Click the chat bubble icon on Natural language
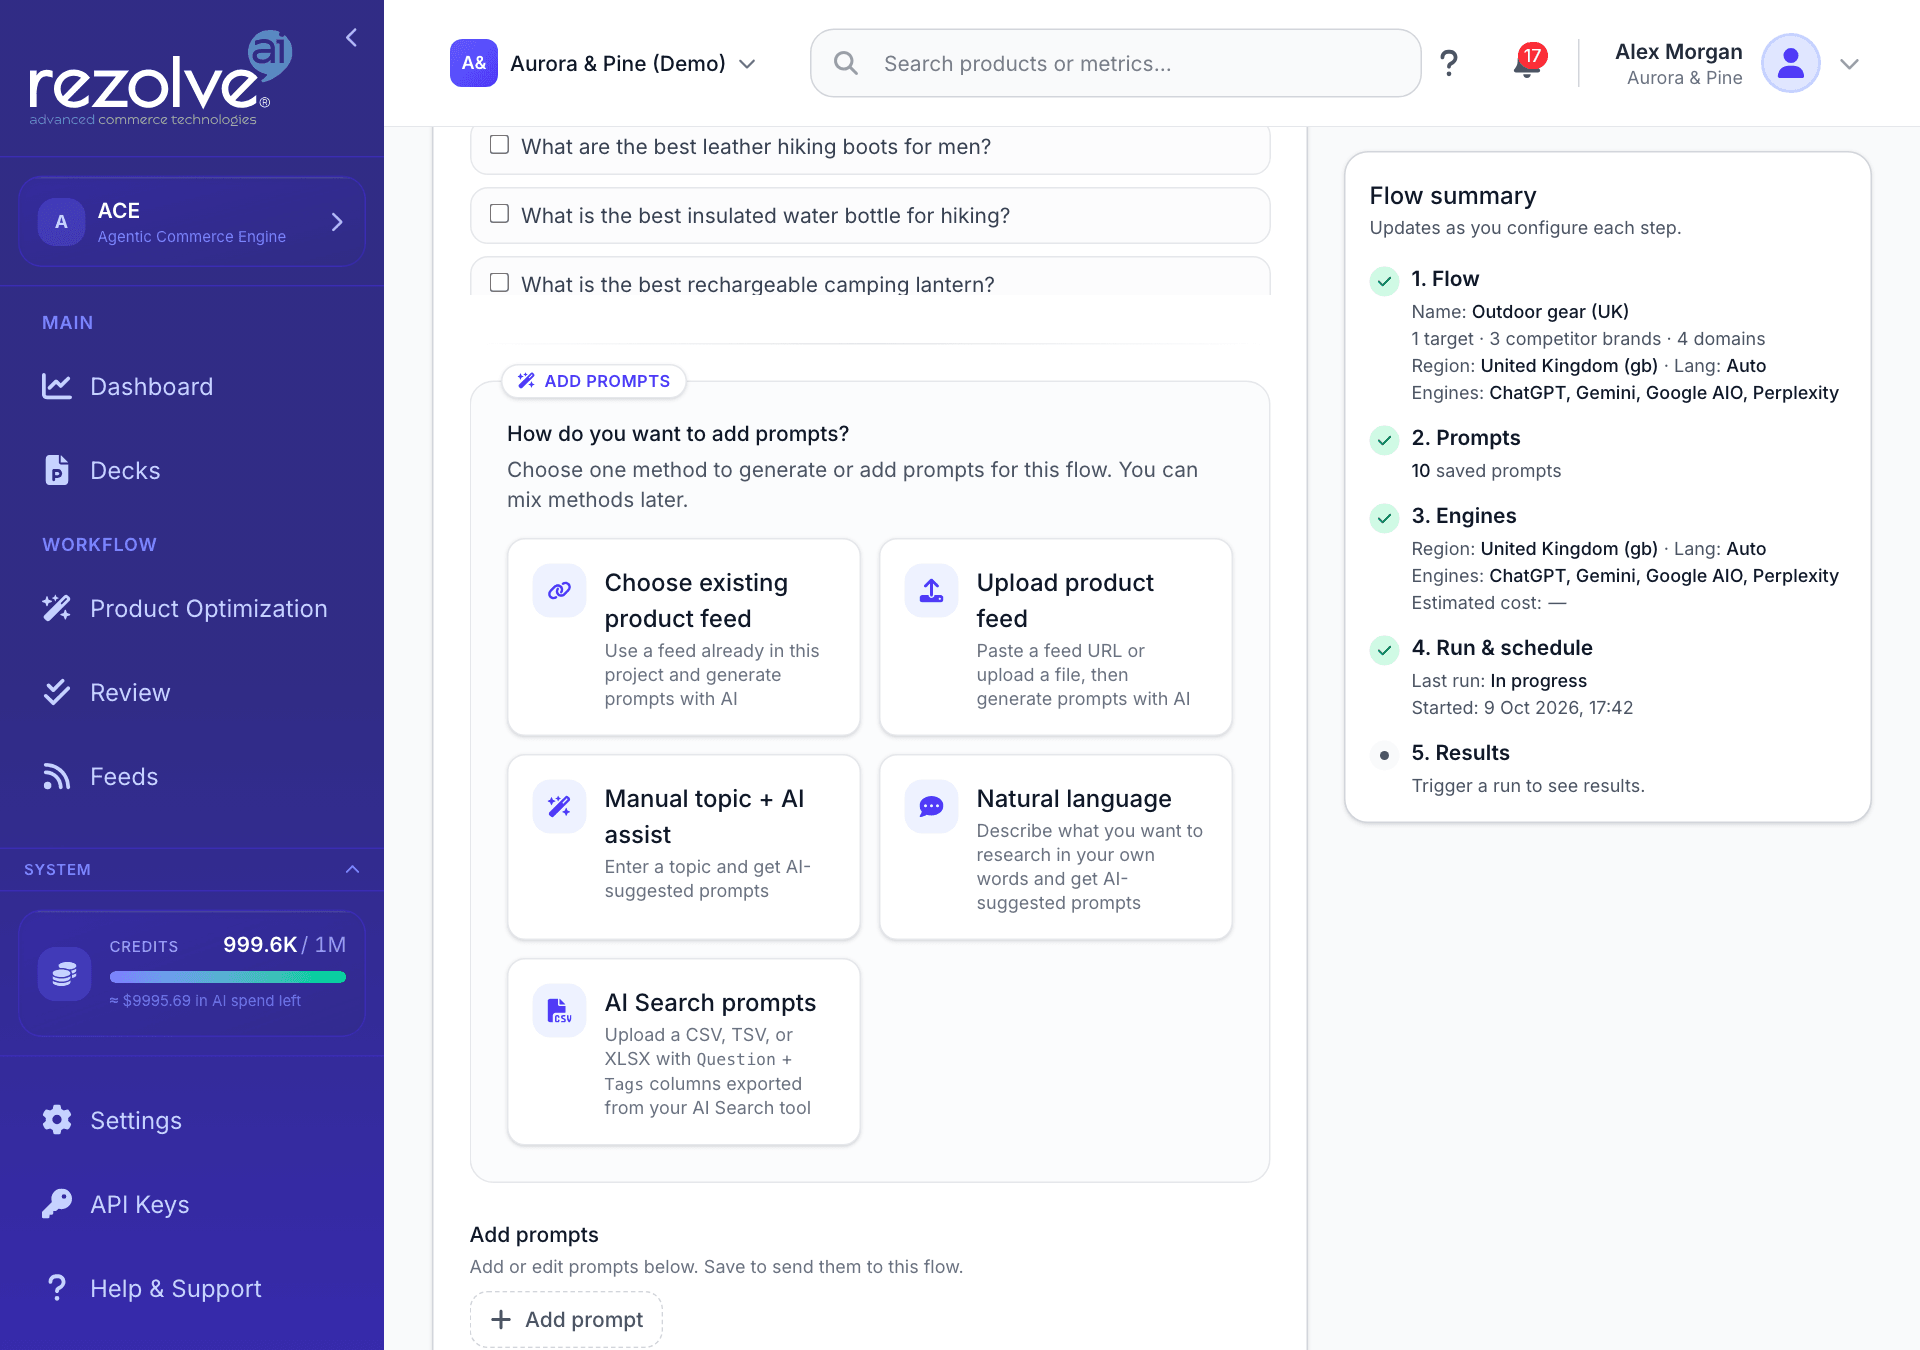Image resolution: width=1920 pixels, height=1350 pixels. [932, 807]
